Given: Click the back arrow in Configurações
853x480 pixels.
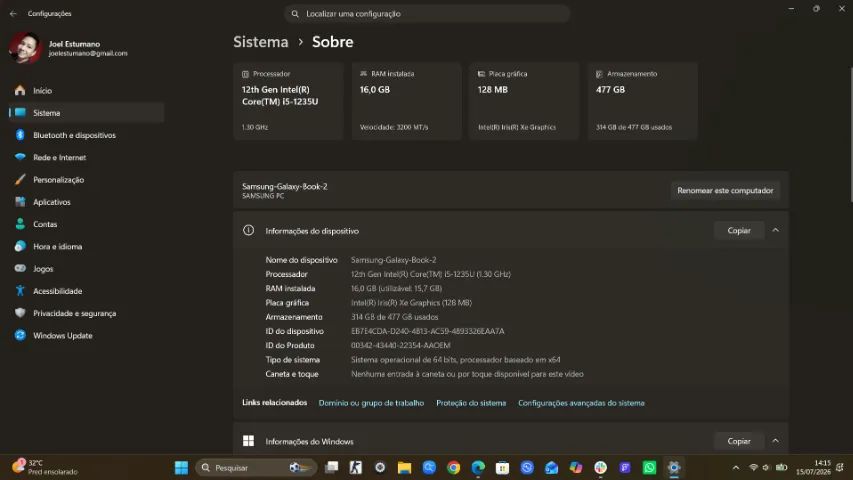Looking at the screenshot, I should click(x=13, y=14).
